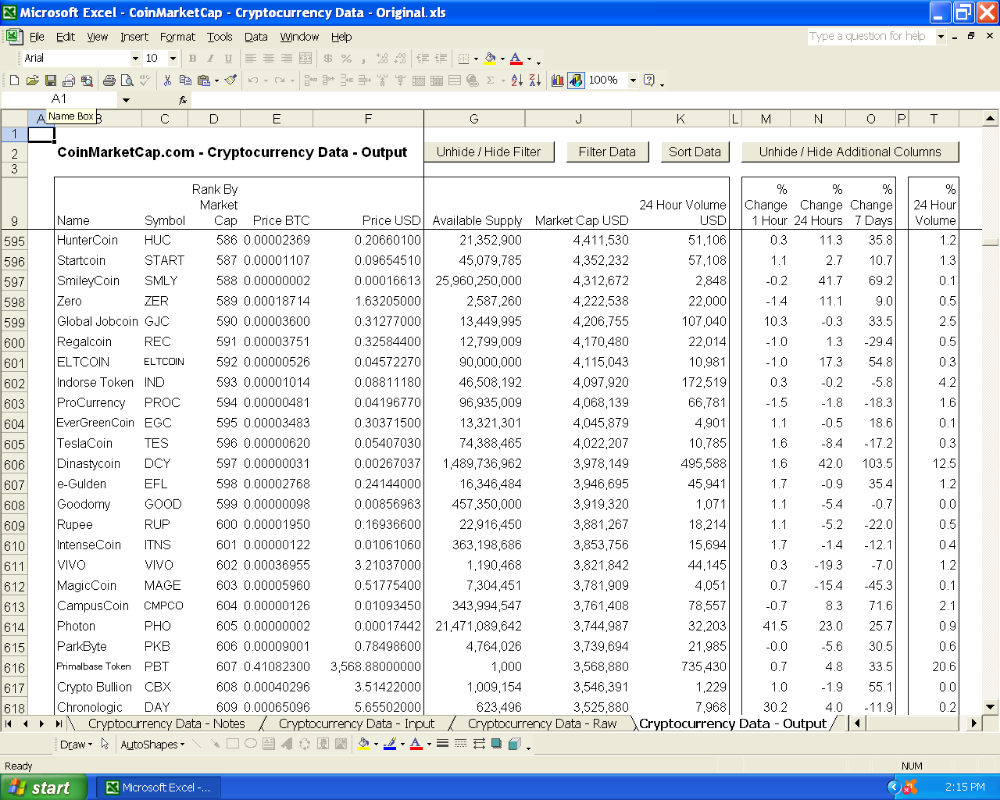Choose the Select Objects arrow tool
1000x800 pixels.
(105, 744)
